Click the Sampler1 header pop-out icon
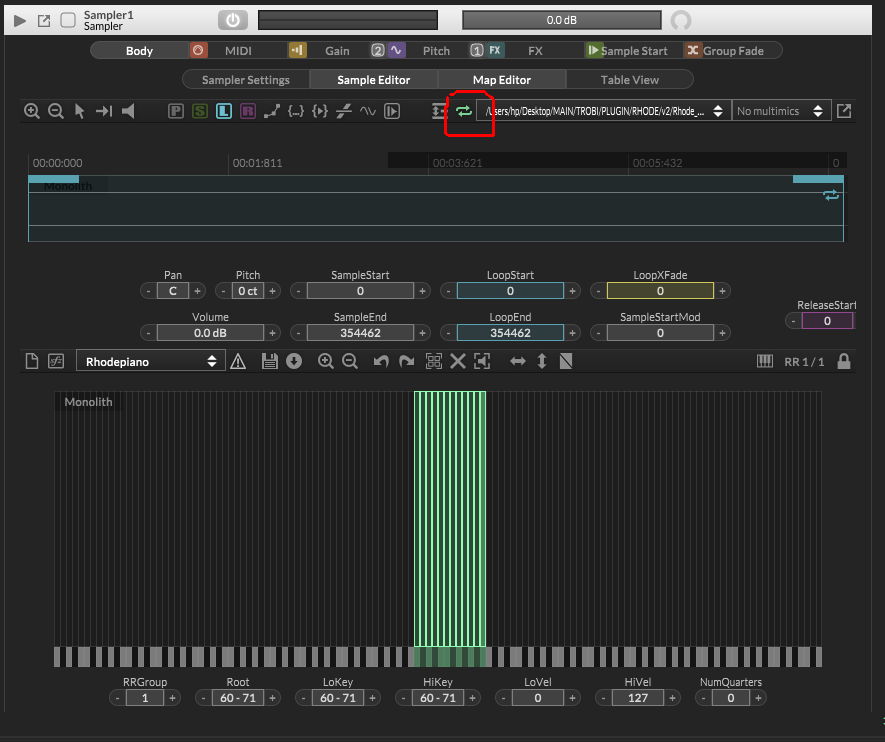 point(43,21)
